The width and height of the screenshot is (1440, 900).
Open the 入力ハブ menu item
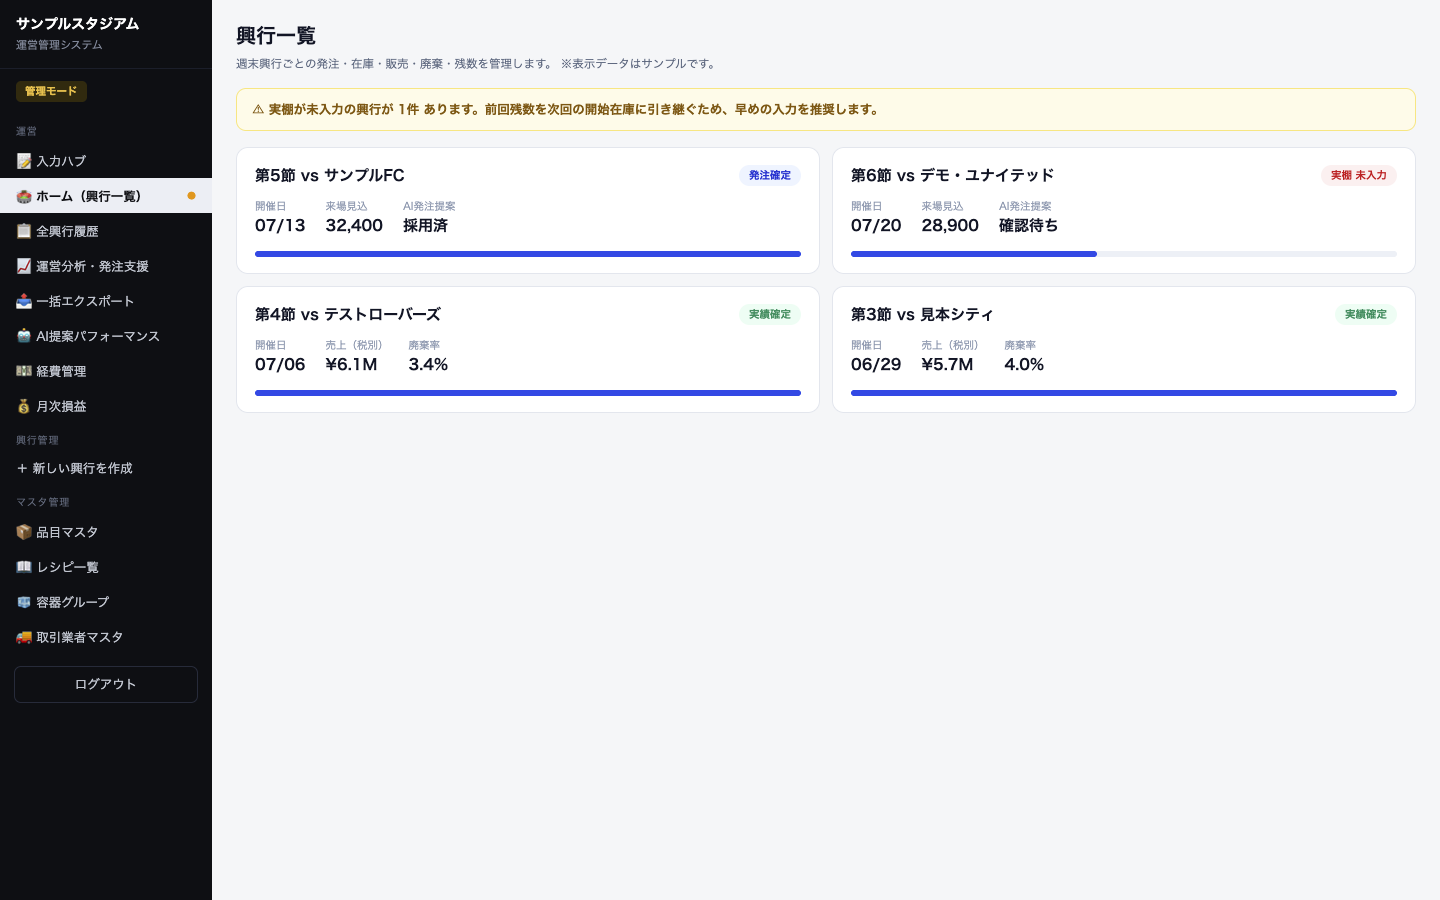tap(106, 161)
